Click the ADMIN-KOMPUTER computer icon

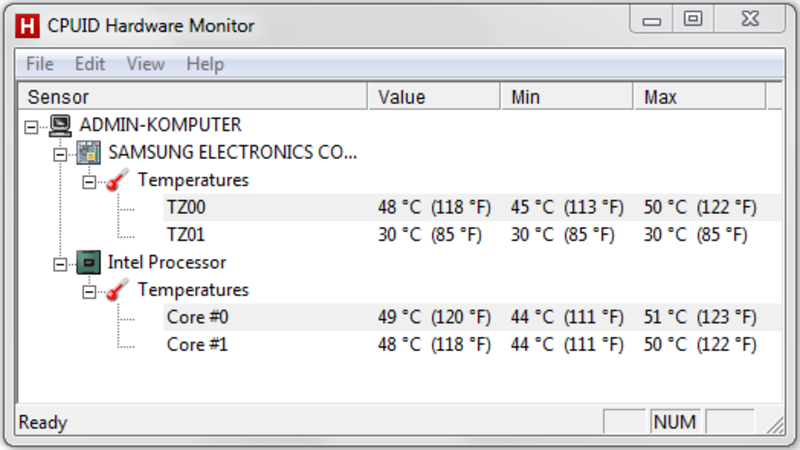[x=61, y=126]
